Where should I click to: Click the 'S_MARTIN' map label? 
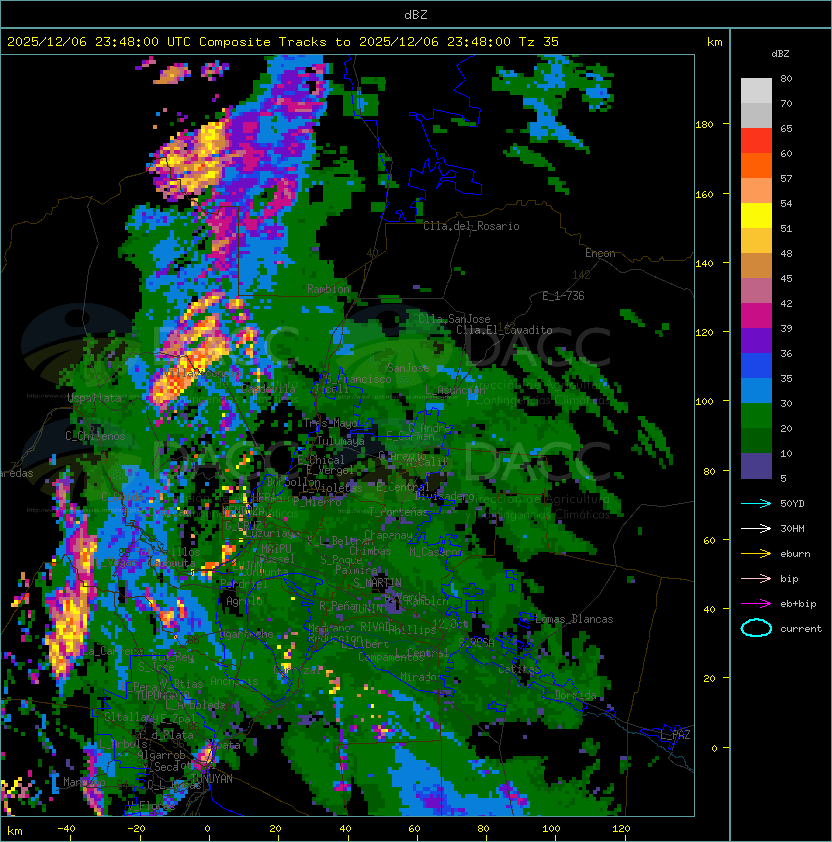[x=377, y=583]
